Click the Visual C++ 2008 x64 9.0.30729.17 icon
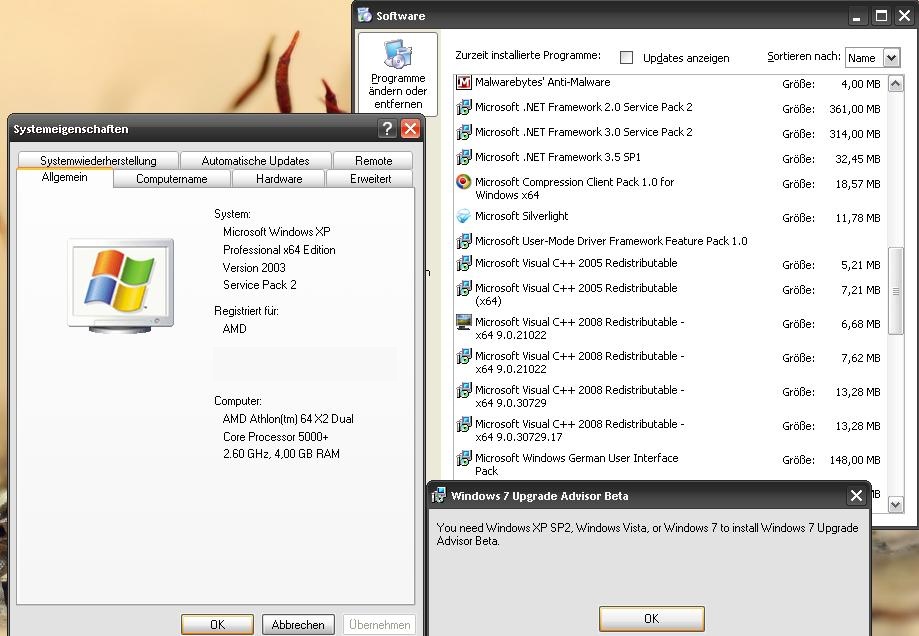The height and width of the screenshot is (636, 919). coord(464,424)
